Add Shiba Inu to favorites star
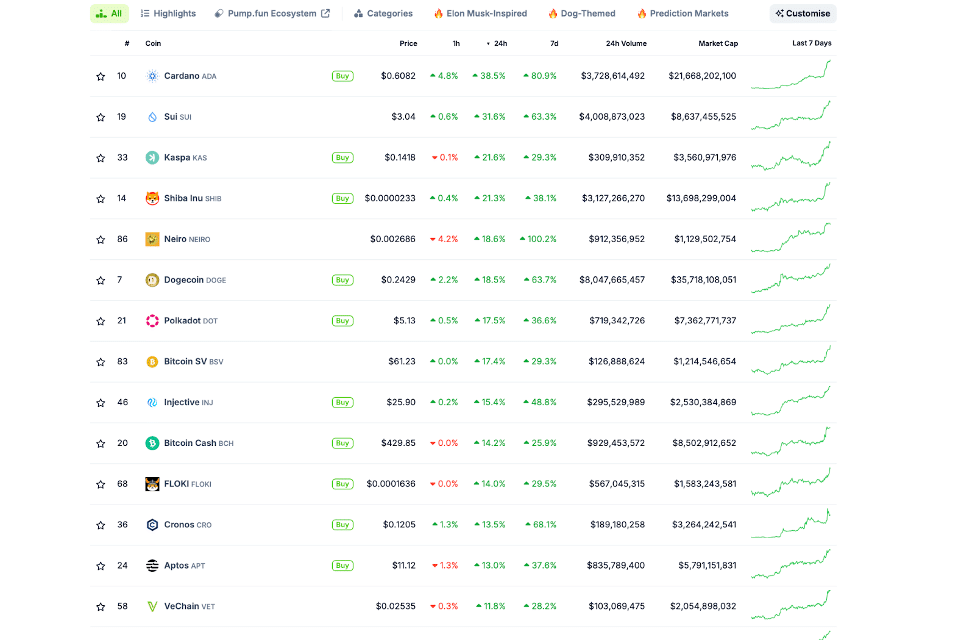977x641 pixels. [100, 199]
